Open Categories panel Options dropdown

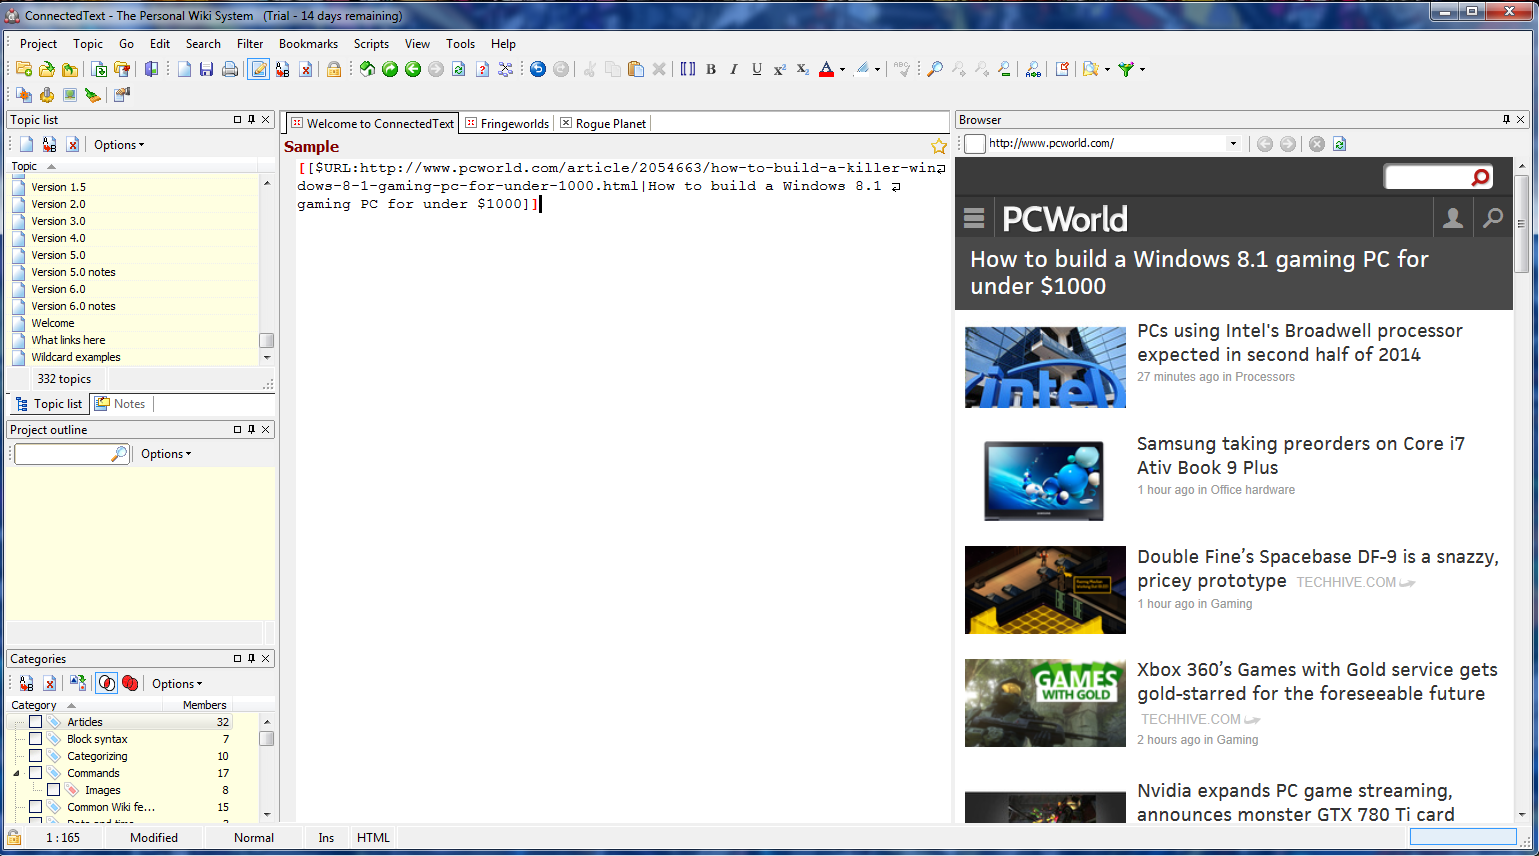pyautogui.click(x=177, y=684)
